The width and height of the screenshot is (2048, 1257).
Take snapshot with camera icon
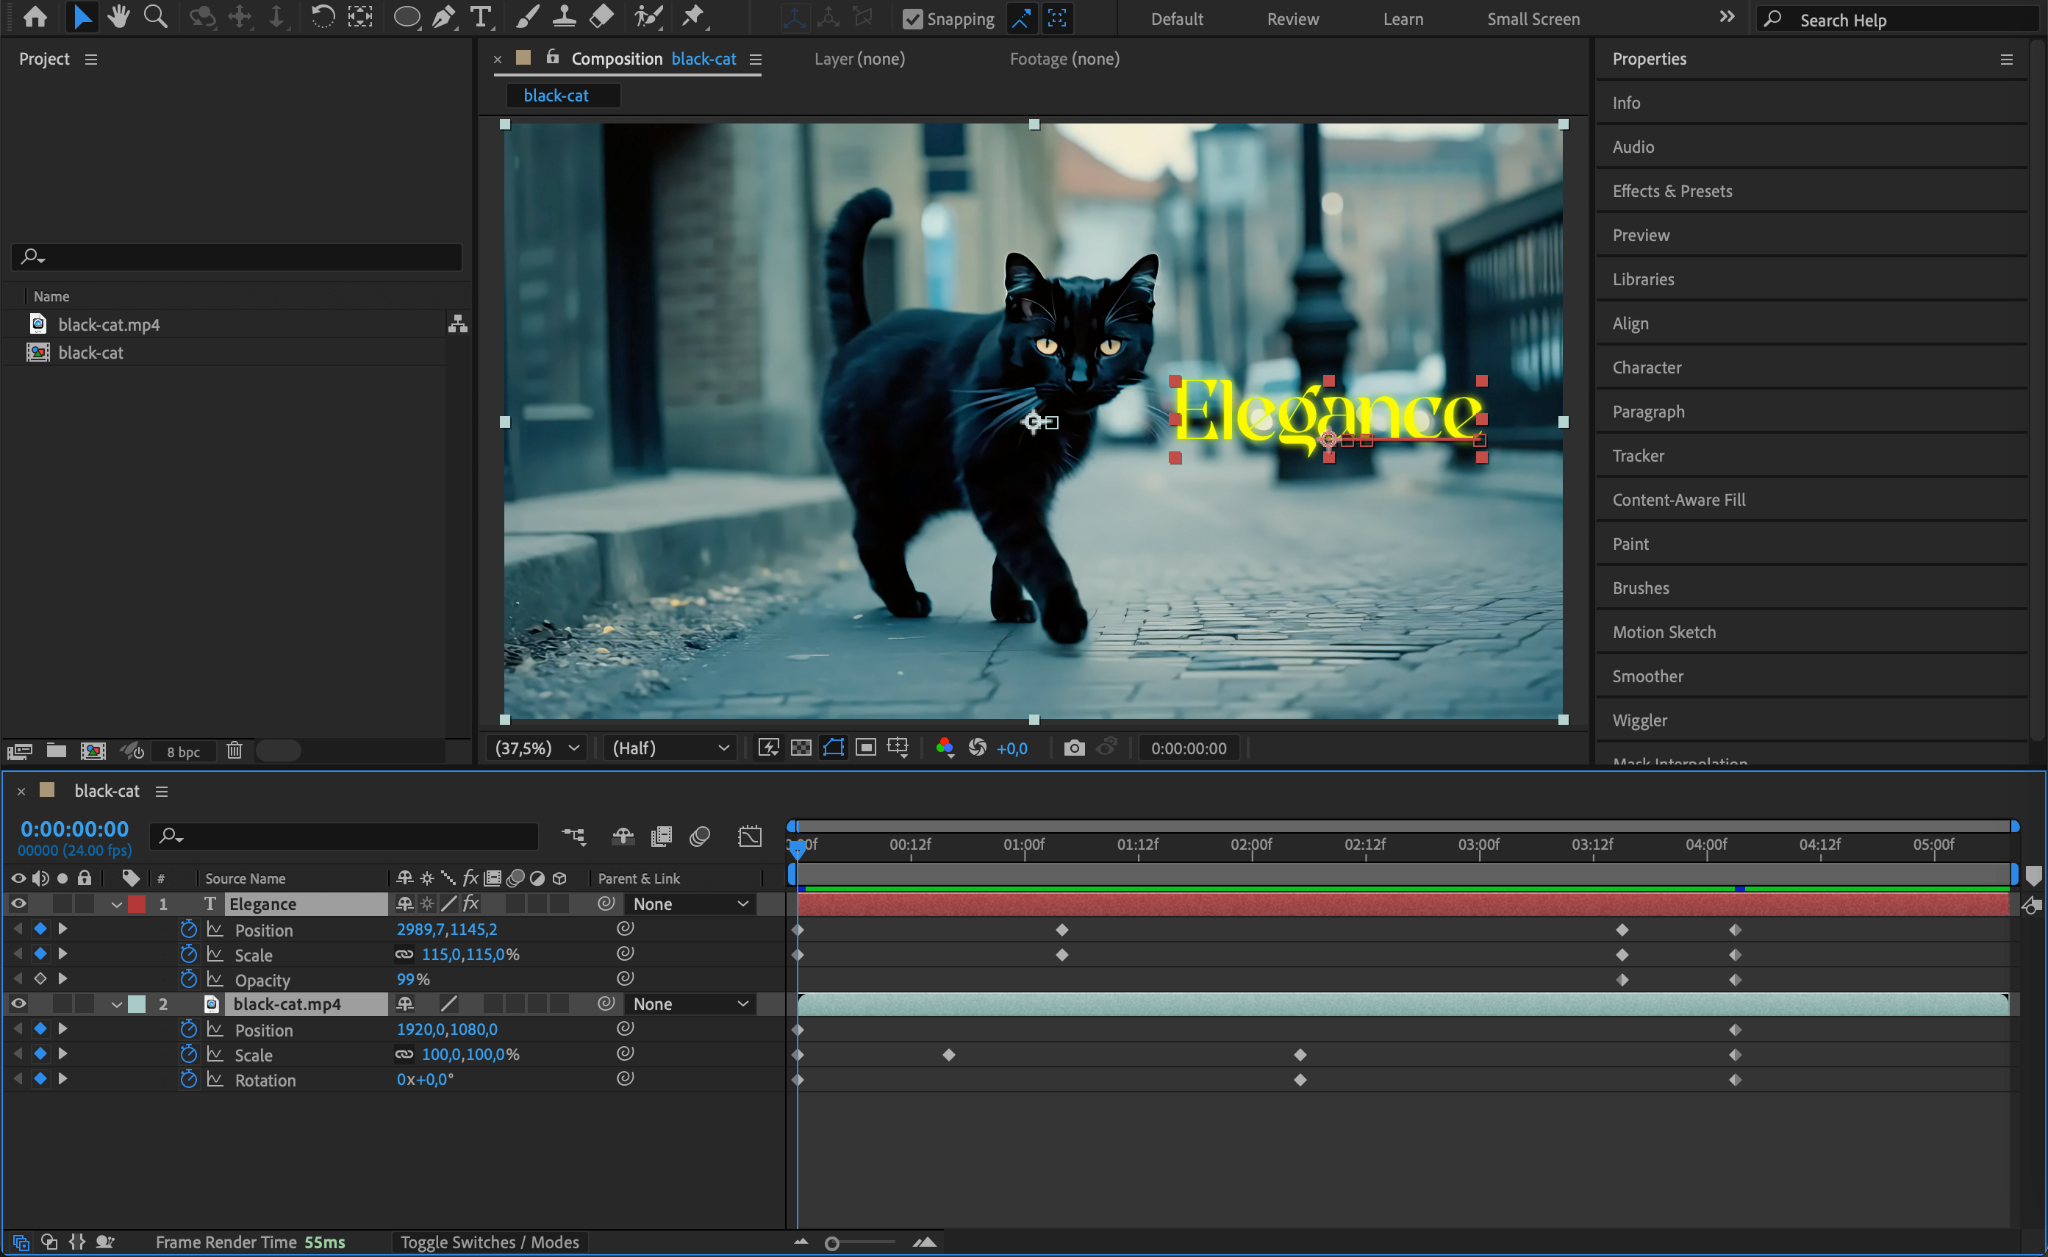tap(1074, 748)
